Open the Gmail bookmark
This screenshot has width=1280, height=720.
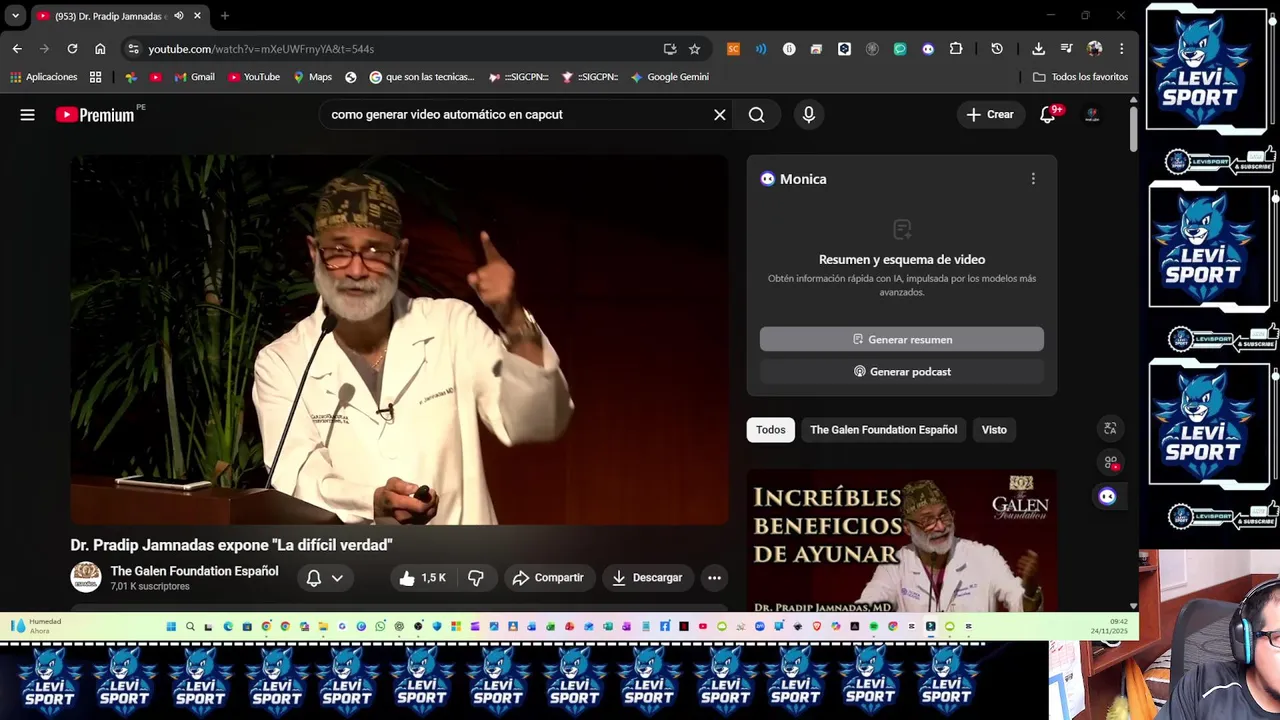click(x=194, y=77)
